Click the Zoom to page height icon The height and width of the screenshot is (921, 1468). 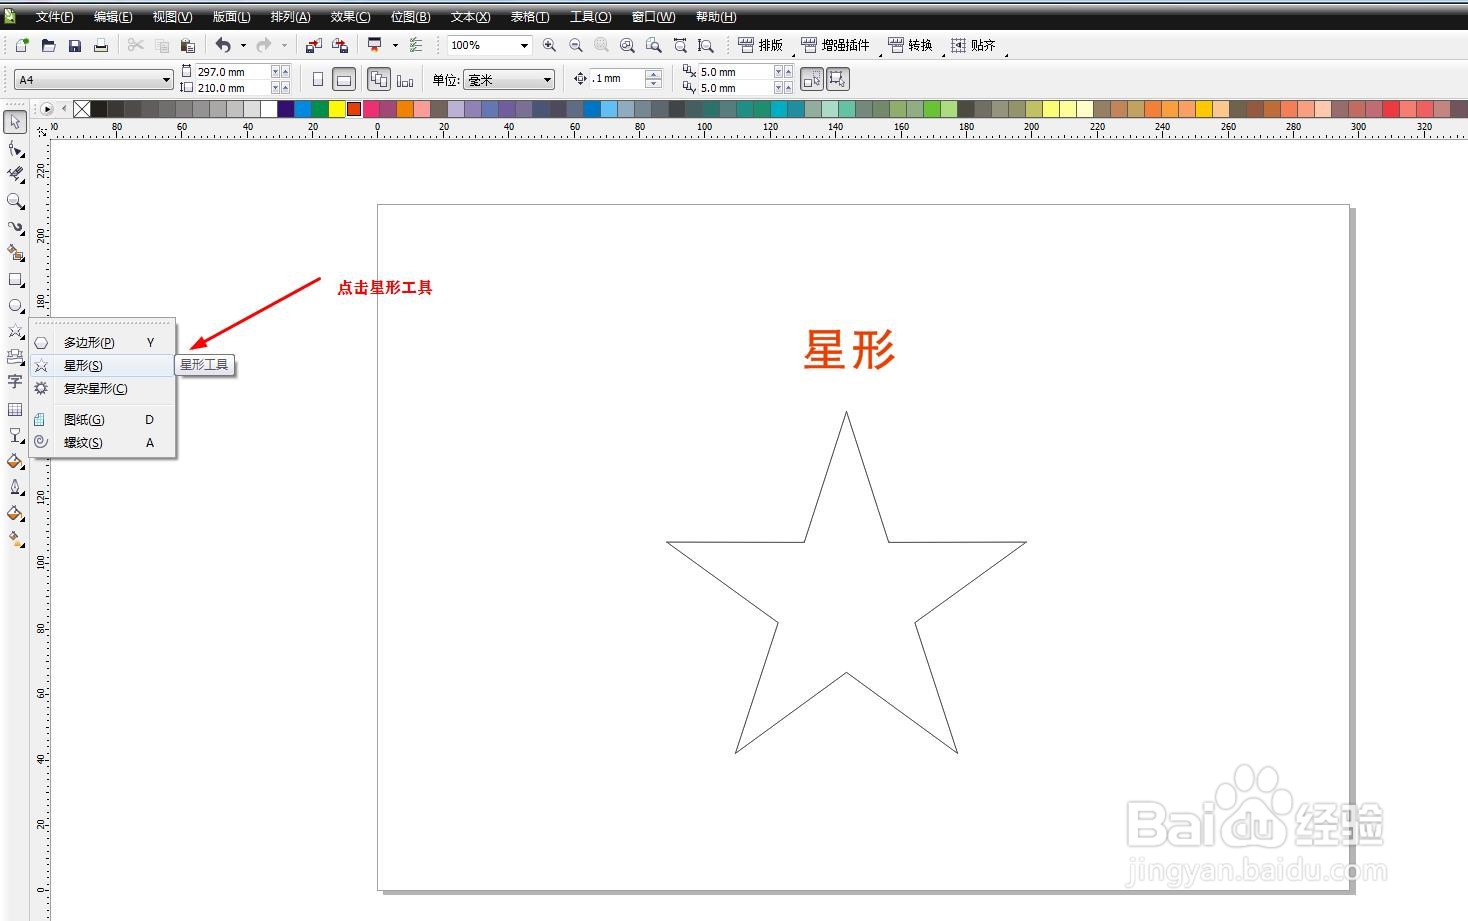click(705, 45)
